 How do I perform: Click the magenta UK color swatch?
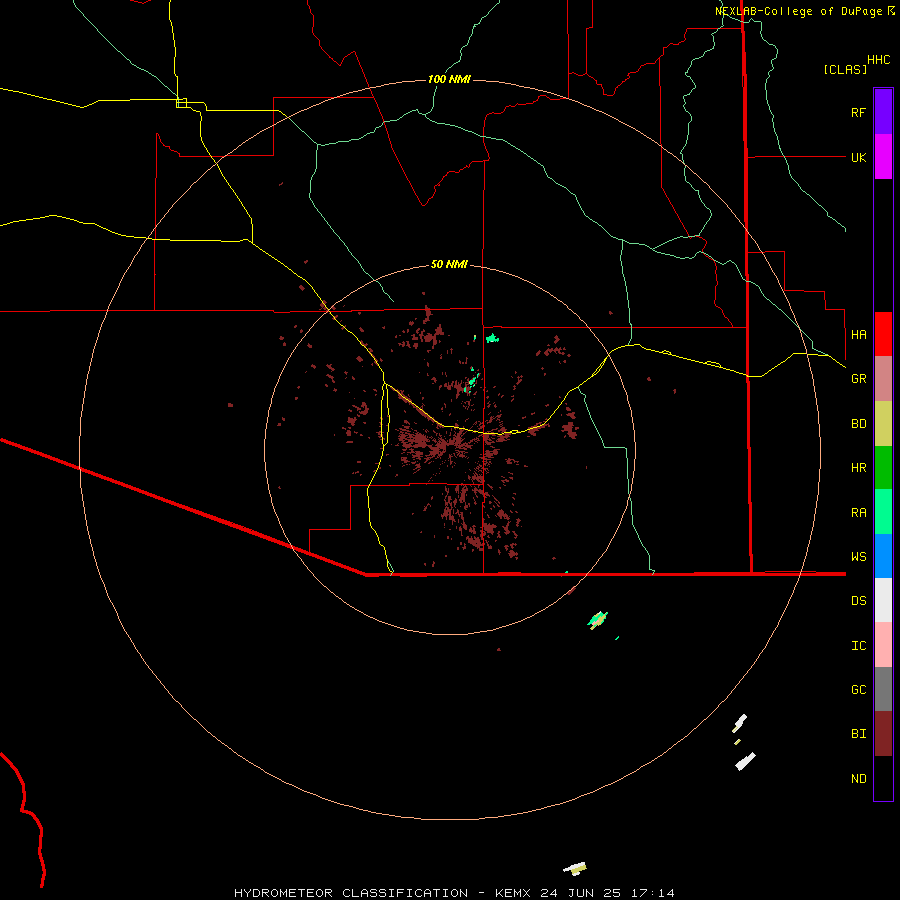[883, 157]
